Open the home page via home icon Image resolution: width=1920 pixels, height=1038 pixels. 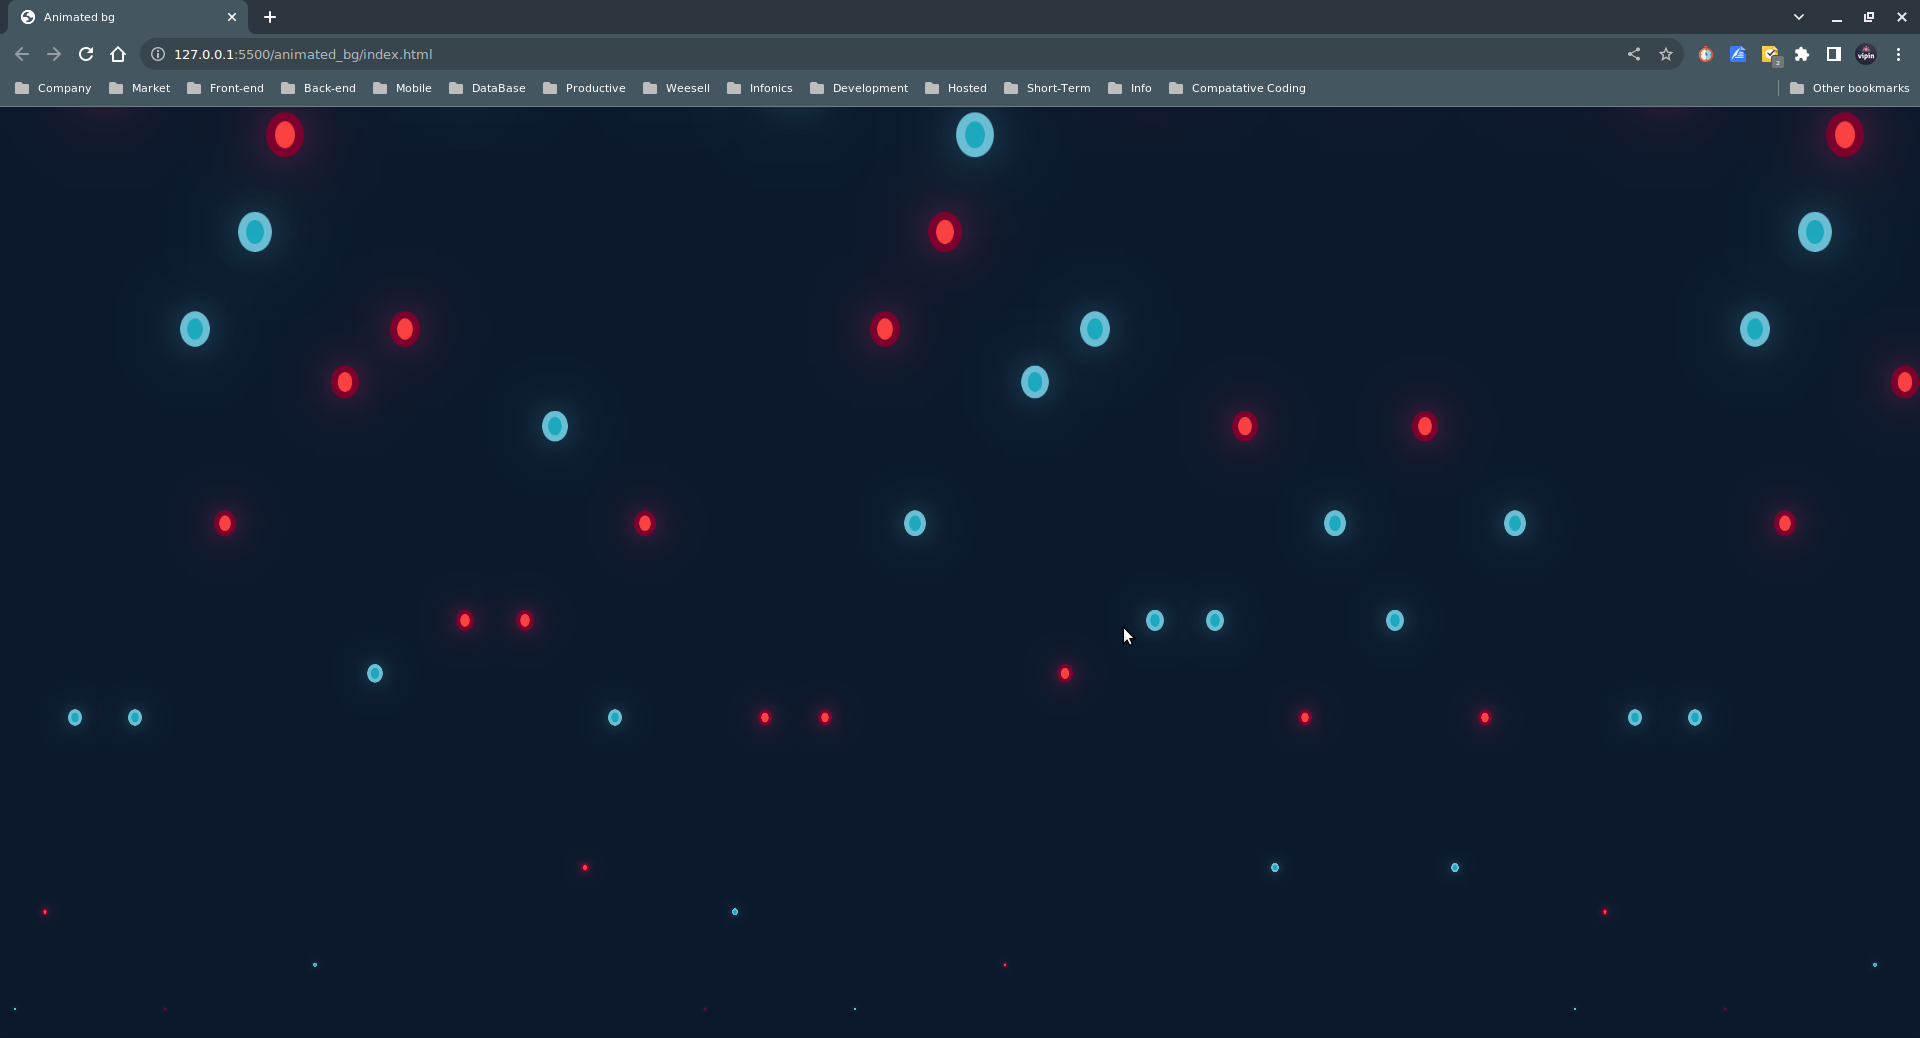(x=118, y=54)
